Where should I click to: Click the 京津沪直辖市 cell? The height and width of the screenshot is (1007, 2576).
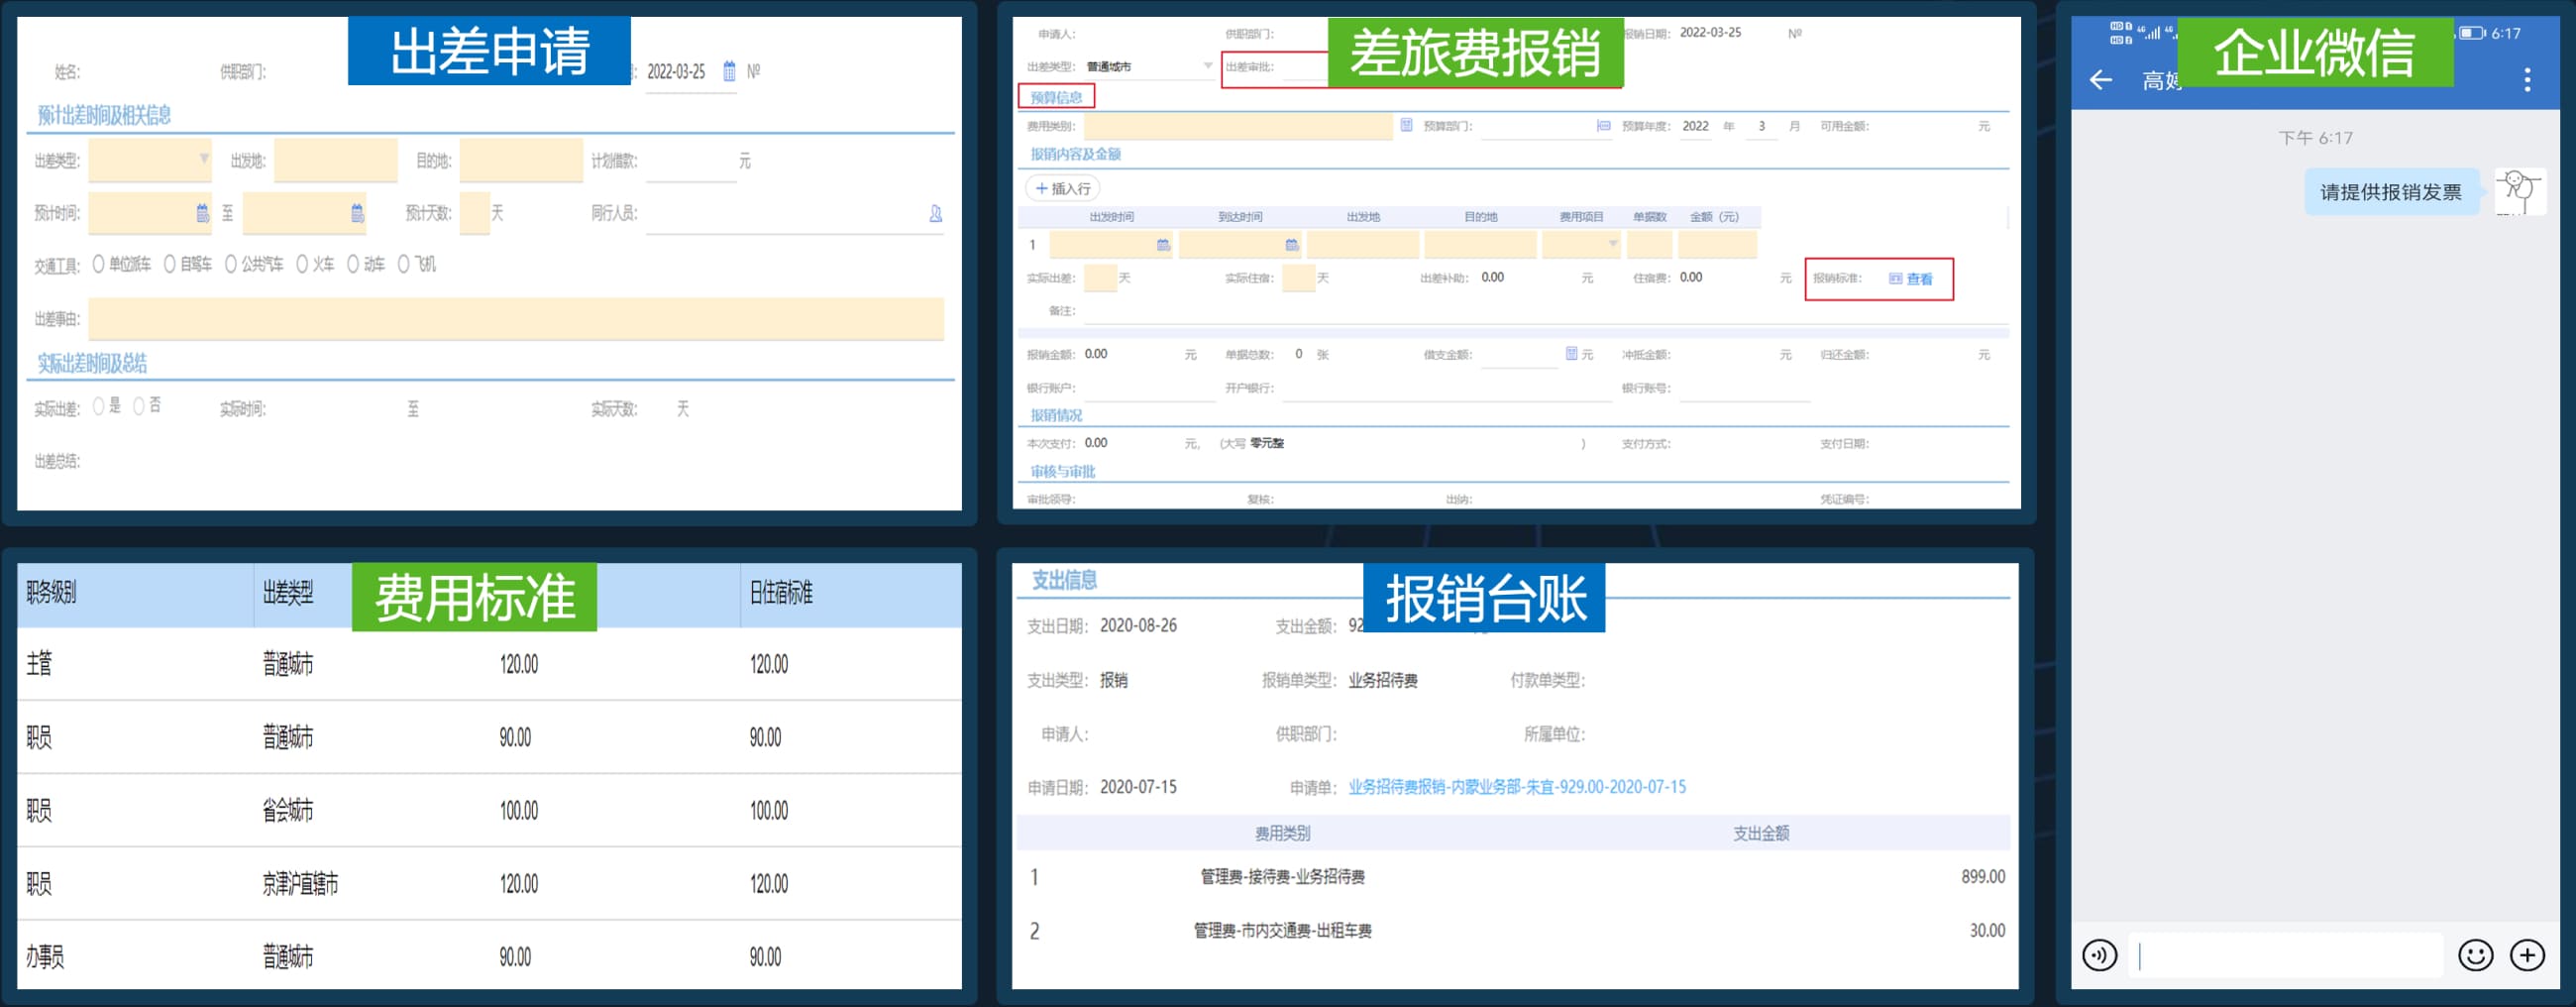tap(300, 884)
